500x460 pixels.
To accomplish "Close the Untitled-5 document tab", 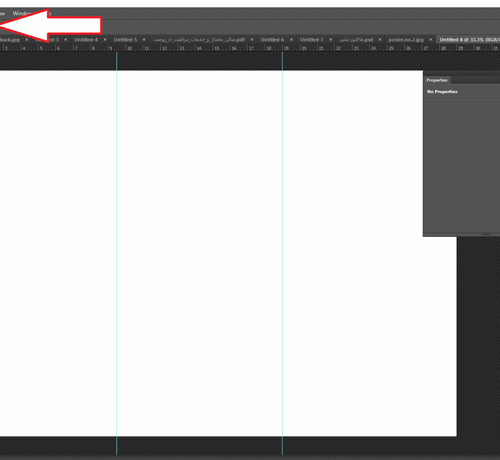I will point(144,39).
